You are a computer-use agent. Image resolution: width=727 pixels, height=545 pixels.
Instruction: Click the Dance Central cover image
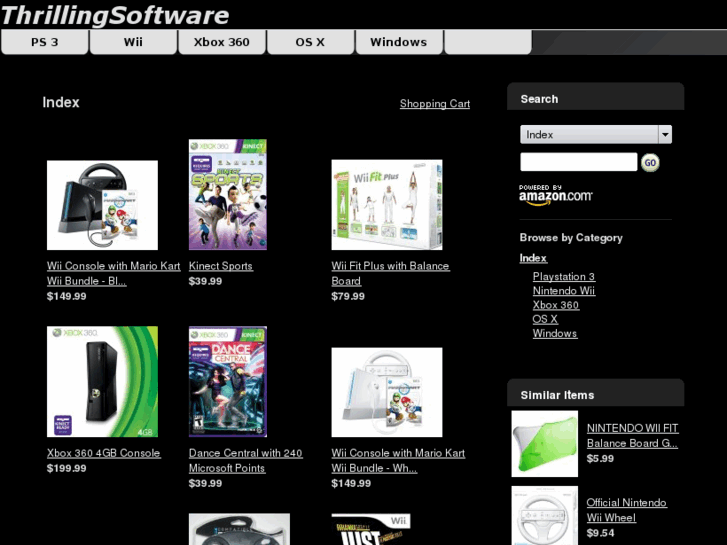(x=228, y=382)
